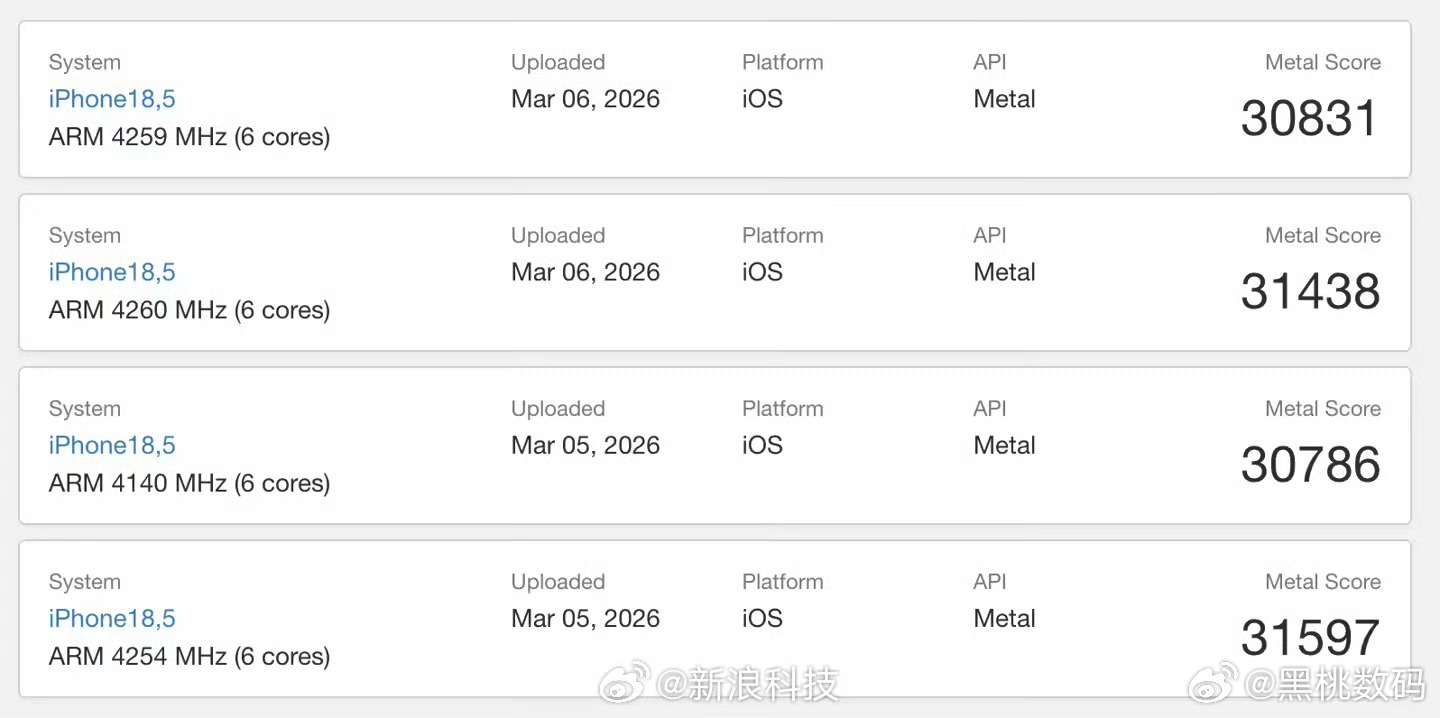
Task: Open iPhone18,5 link with score 31597
Action: tap(112, 618)
